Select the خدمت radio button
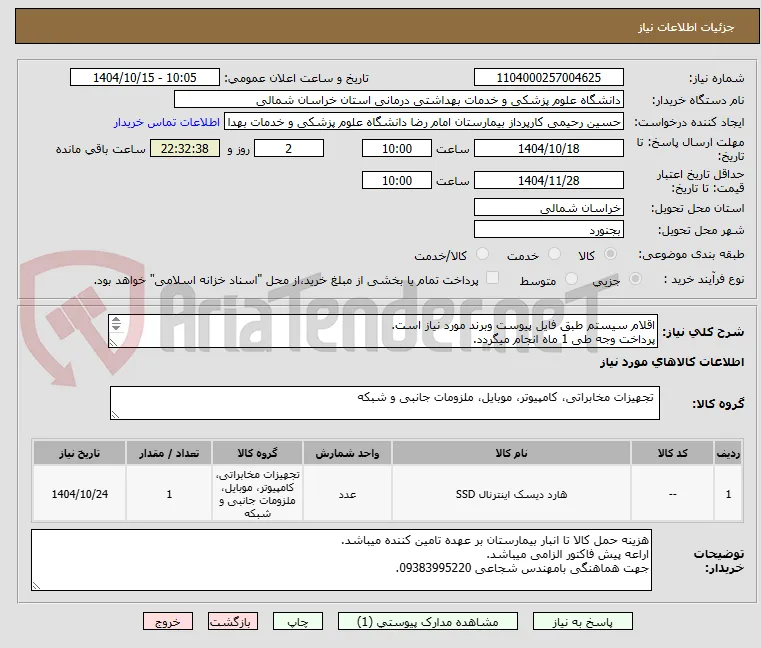The height and width of the screenshot is (648, 761). click(x=554, y=254)
